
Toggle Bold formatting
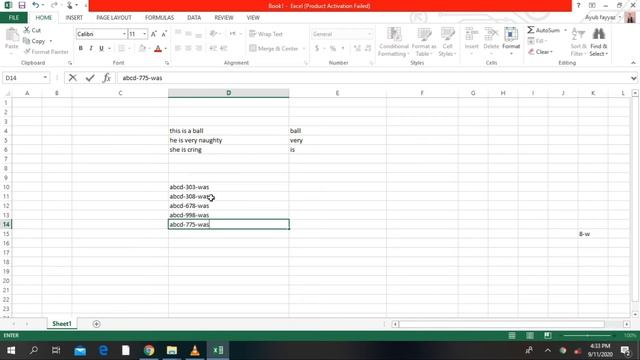coord(80,49)
